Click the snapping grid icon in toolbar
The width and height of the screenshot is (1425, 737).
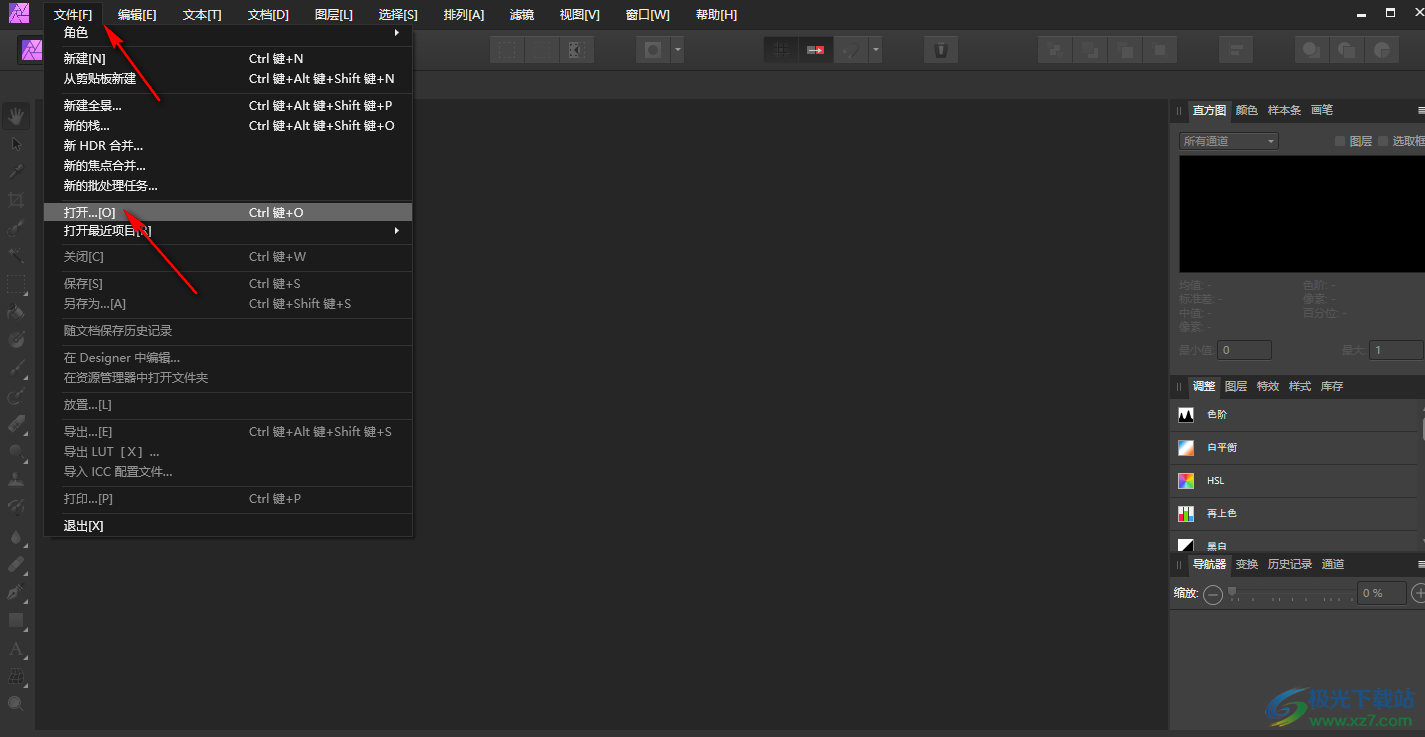point(782,49)
